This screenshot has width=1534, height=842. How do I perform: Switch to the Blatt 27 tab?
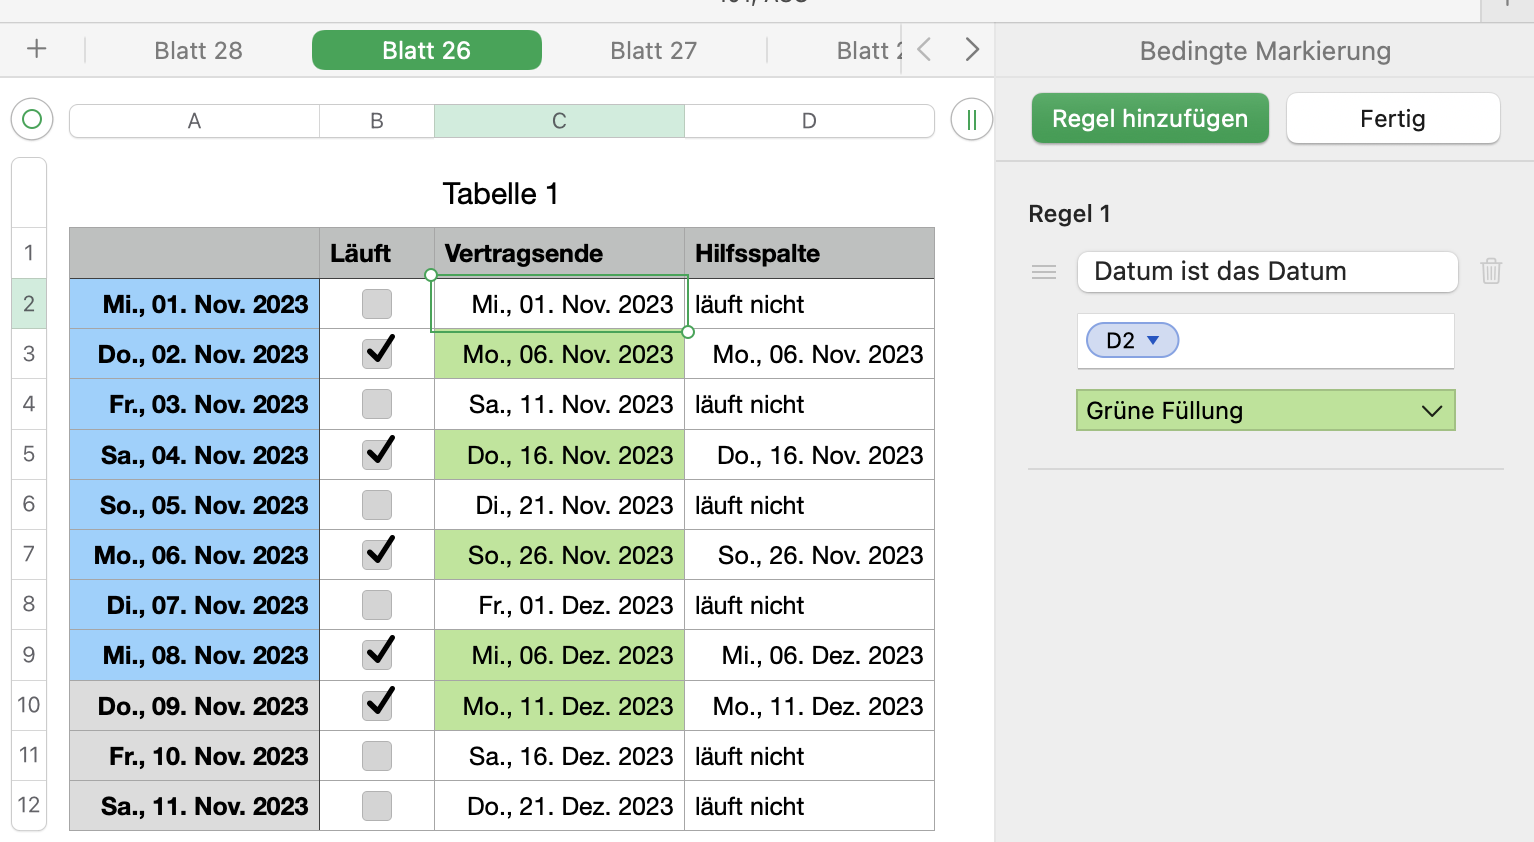click(653, 51)
